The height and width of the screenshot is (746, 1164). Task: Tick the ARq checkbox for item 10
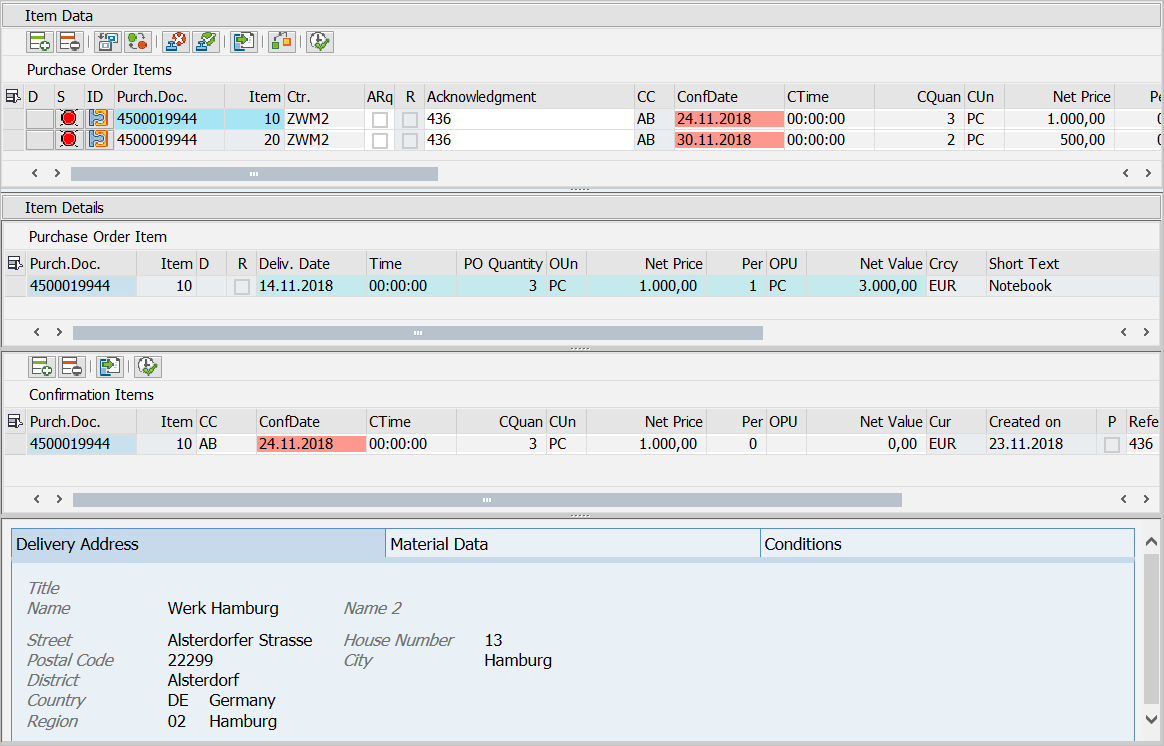pos(380,119)
